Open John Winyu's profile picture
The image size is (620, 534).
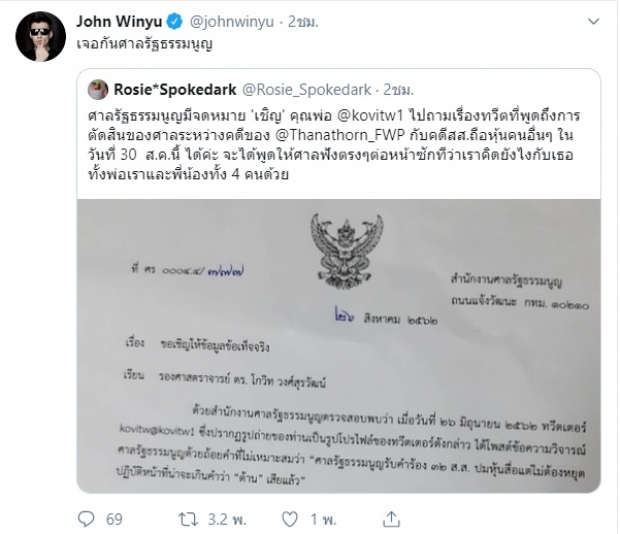[41, 36]
